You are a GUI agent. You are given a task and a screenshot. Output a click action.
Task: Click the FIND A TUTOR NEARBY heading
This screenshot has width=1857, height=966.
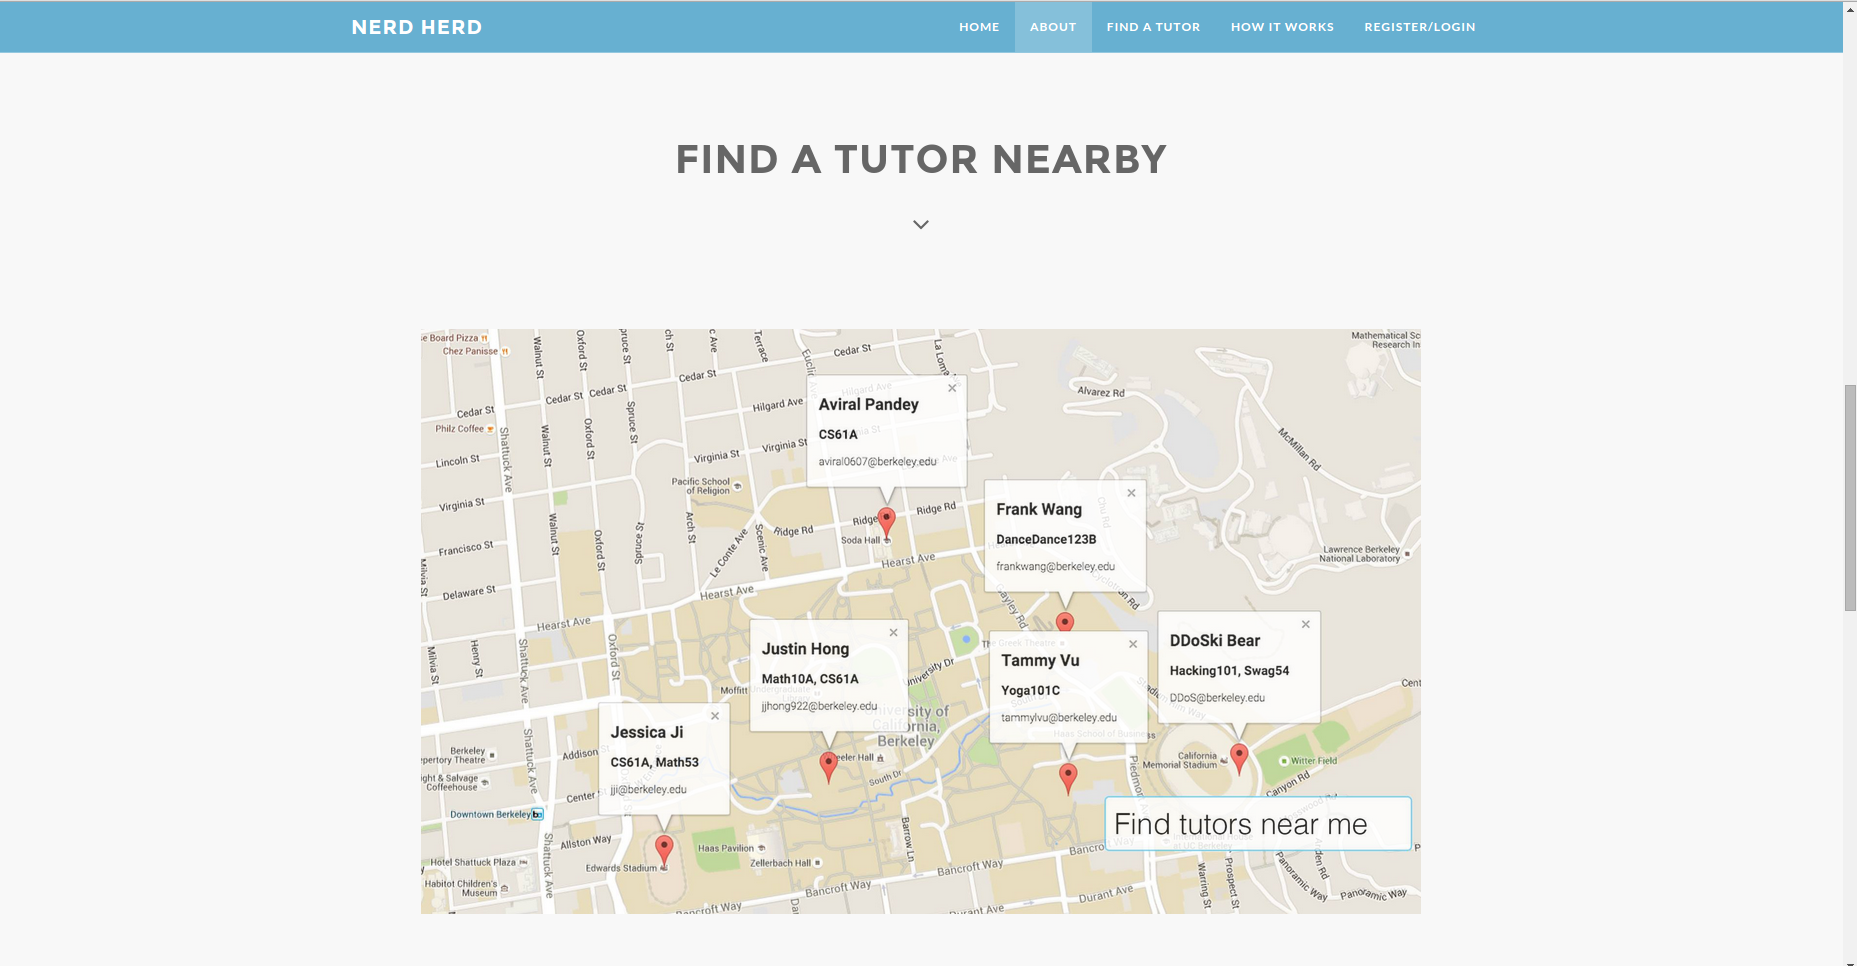(921, 159)
